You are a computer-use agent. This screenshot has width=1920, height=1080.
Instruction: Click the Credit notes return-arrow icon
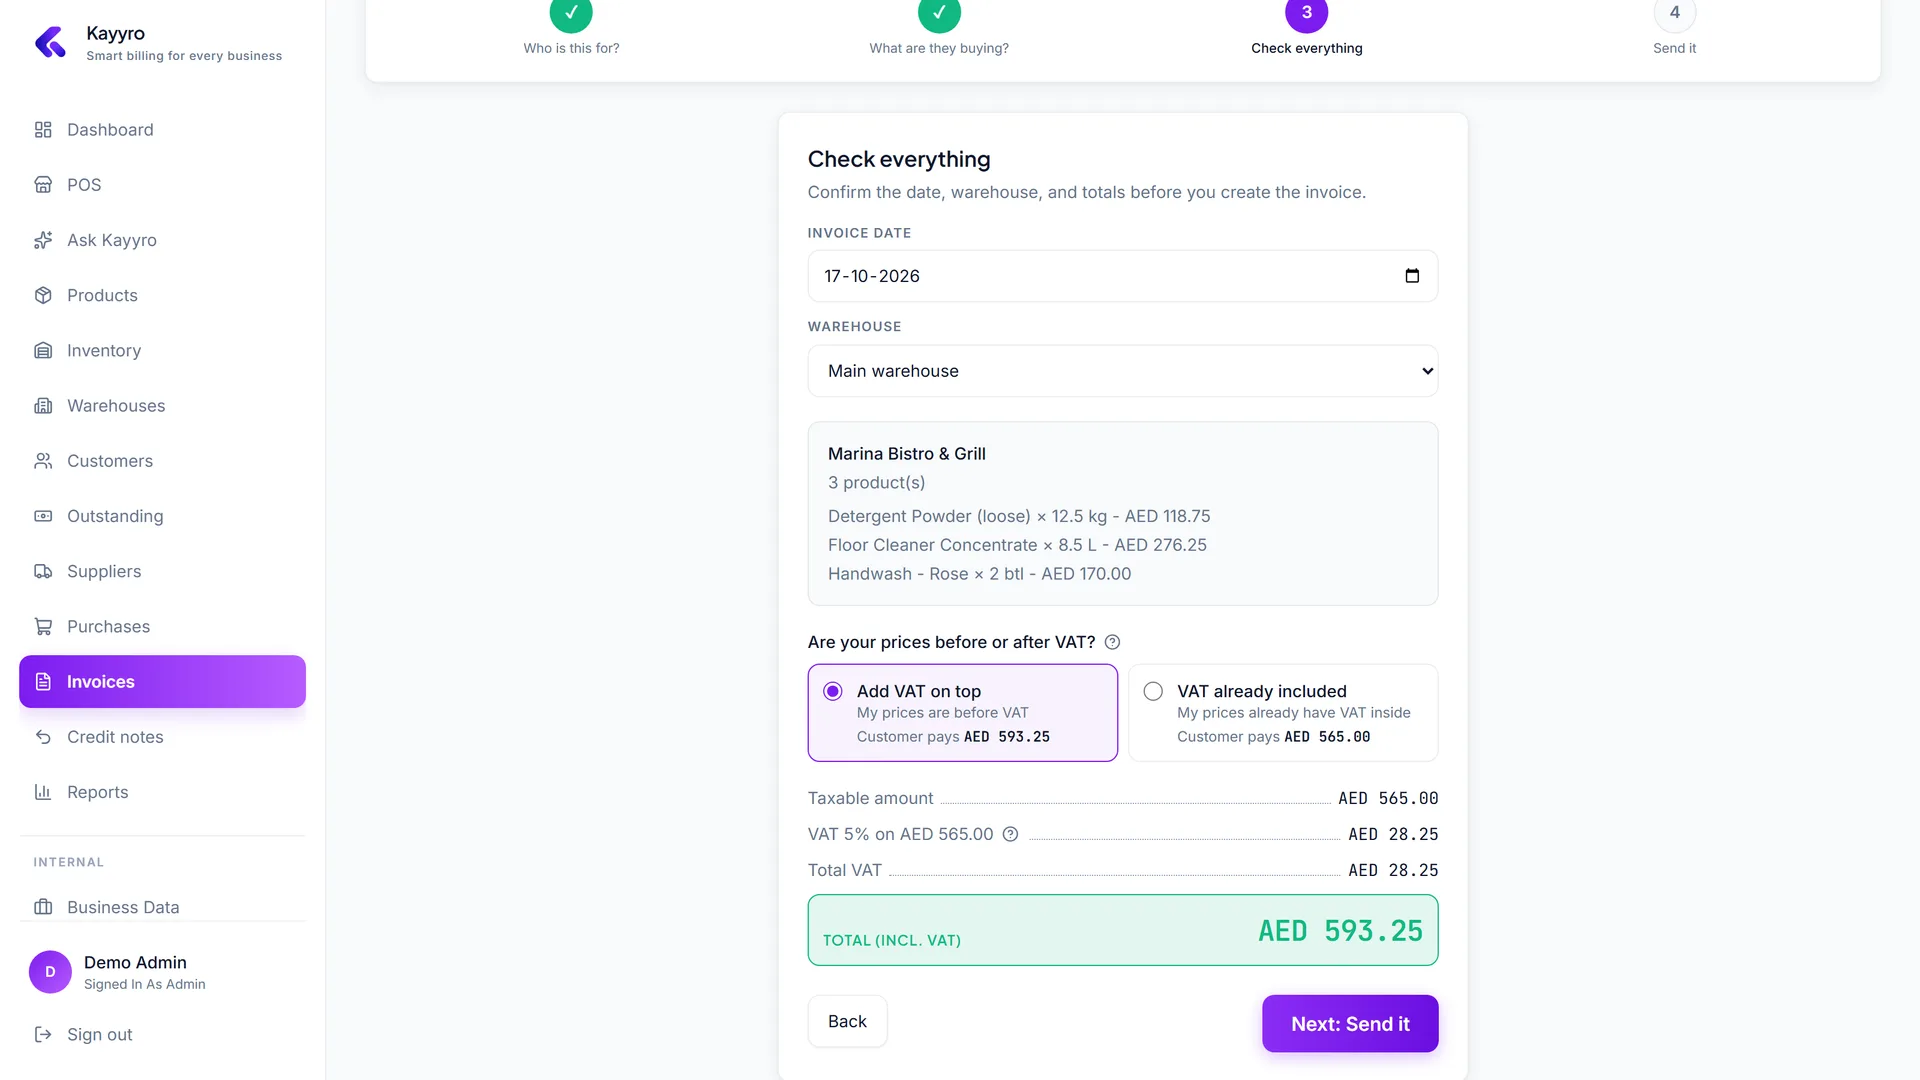point(43,737)
